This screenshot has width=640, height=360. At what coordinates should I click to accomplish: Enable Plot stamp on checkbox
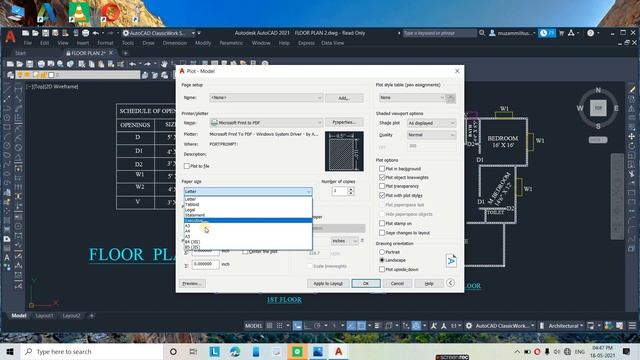tap(382, 223)
